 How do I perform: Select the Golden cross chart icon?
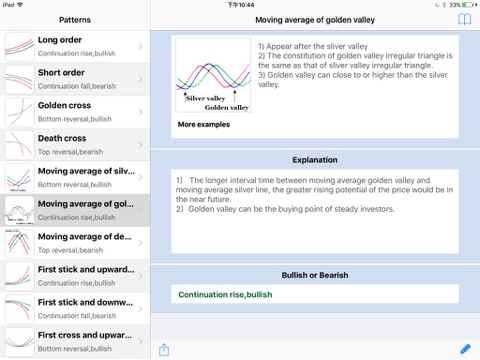(x=20, y=112)
